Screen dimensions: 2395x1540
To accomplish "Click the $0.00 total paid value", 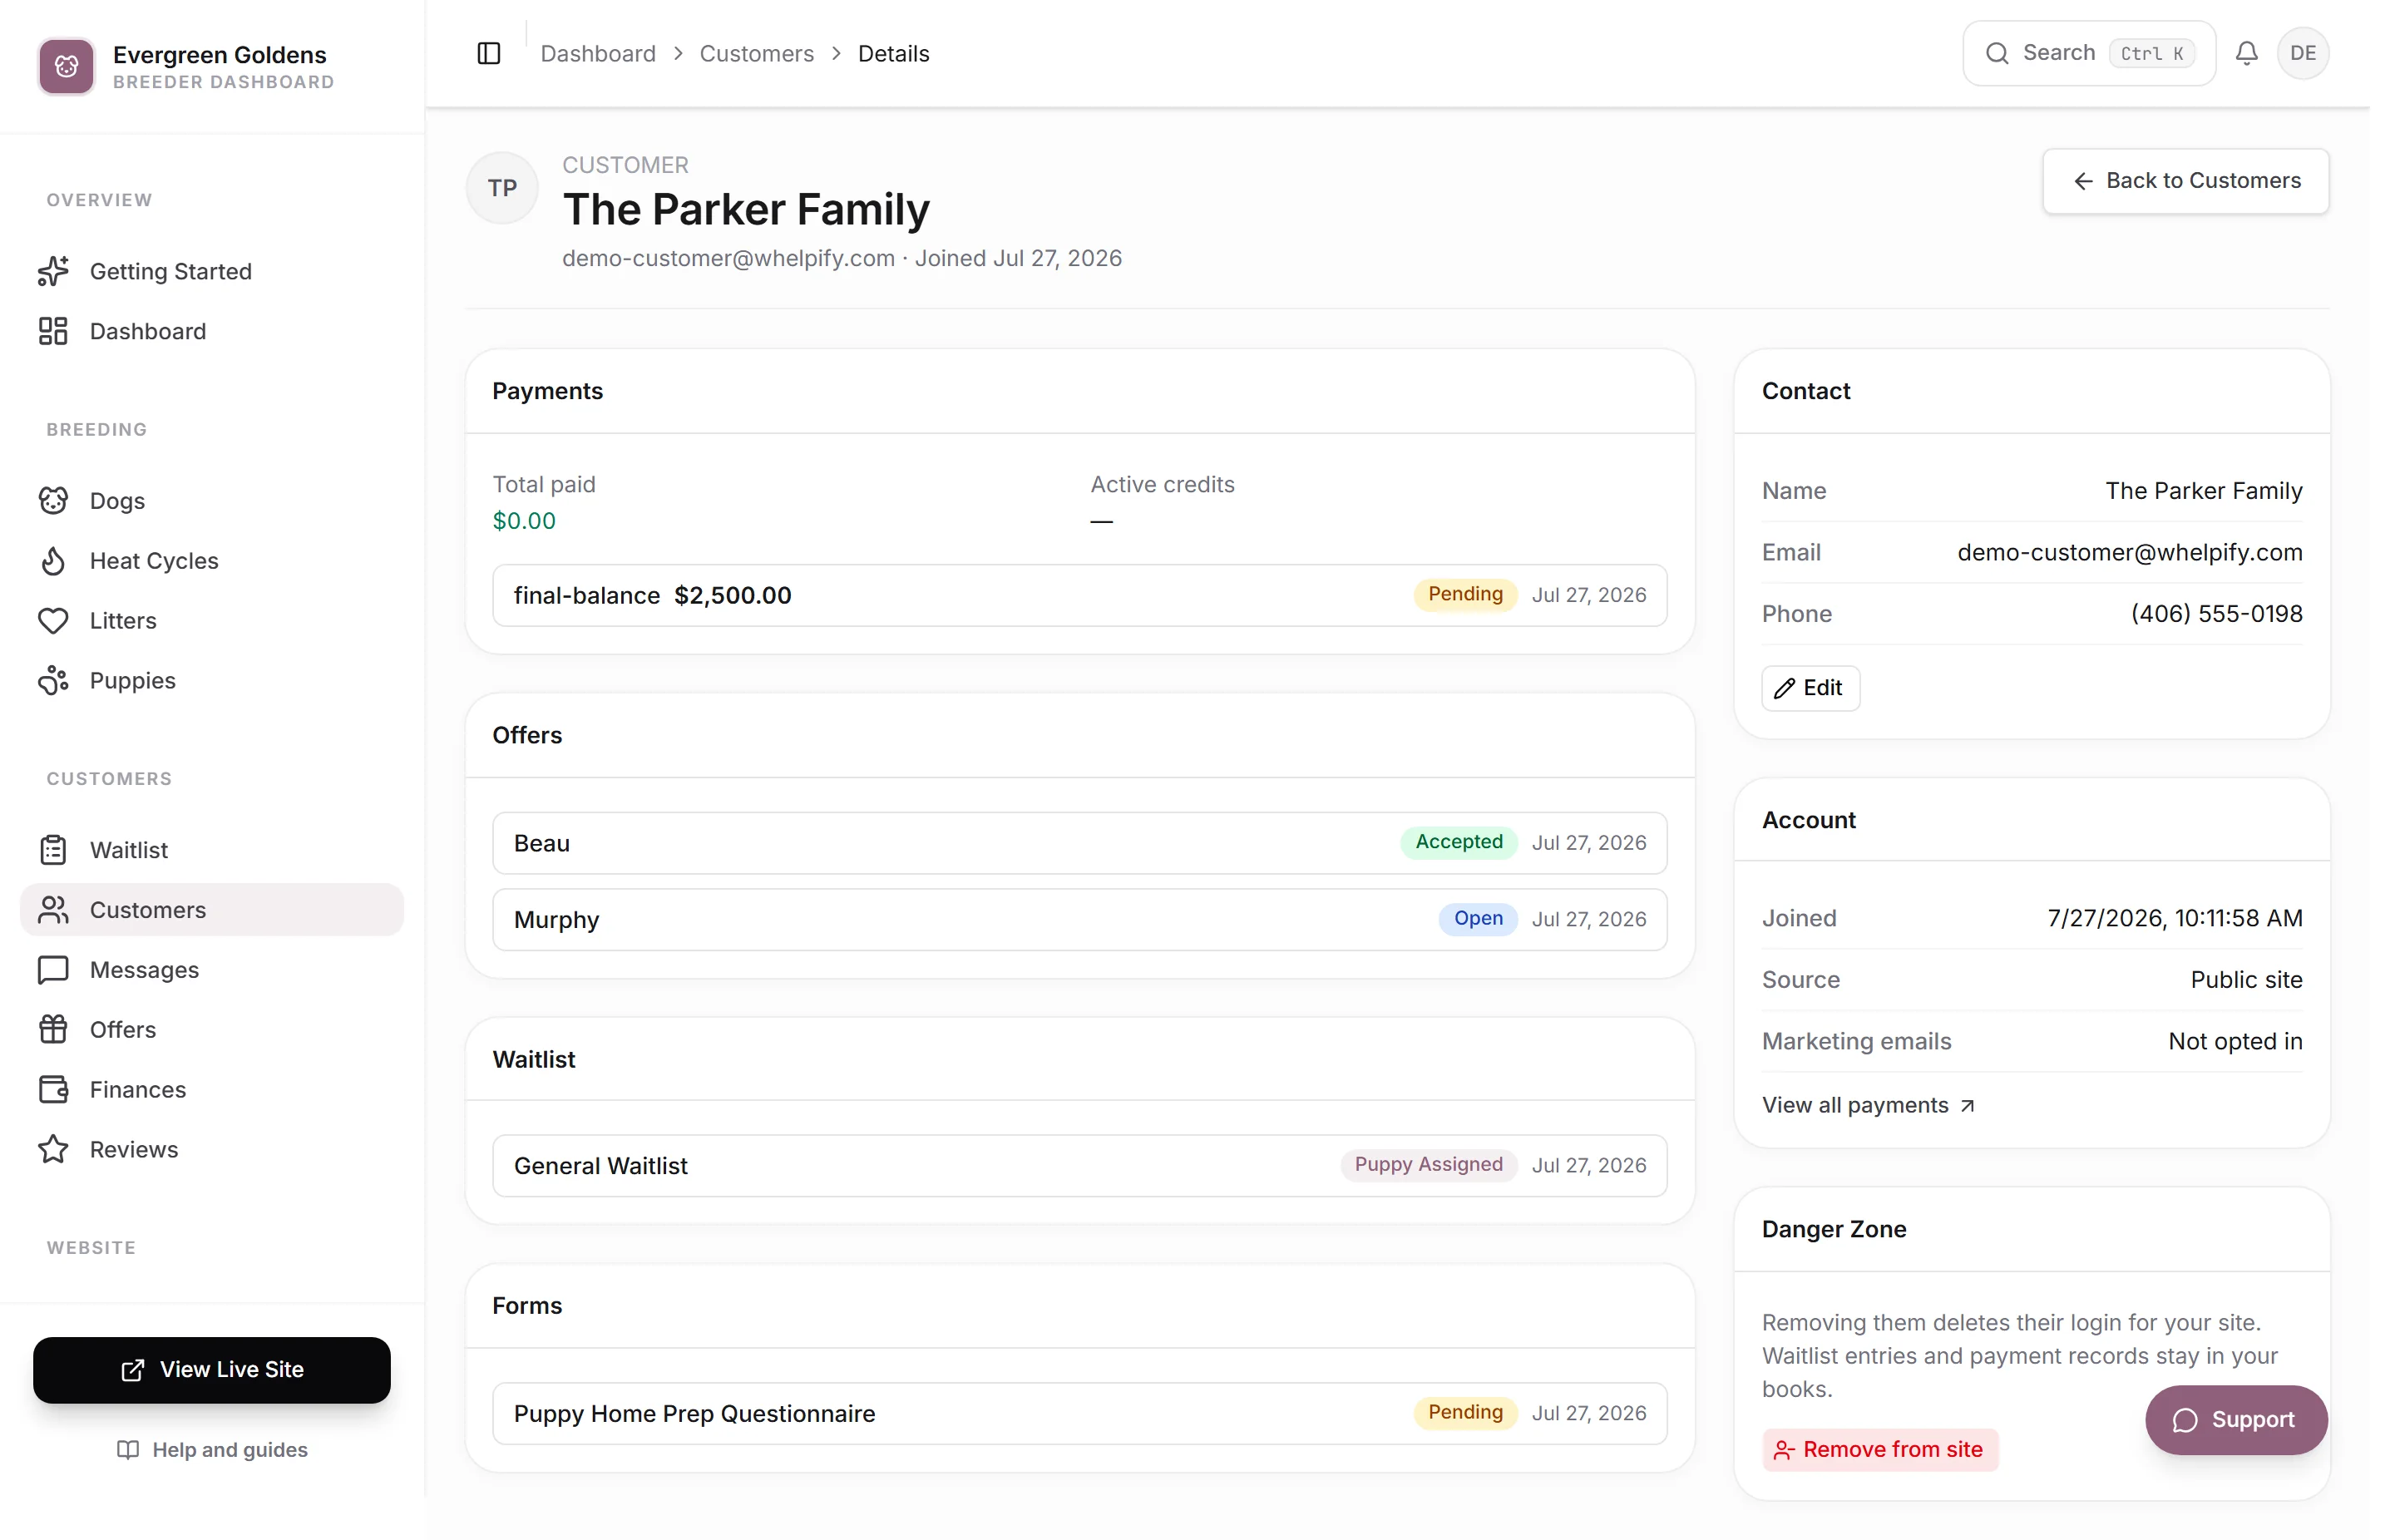I will [524, 521].
